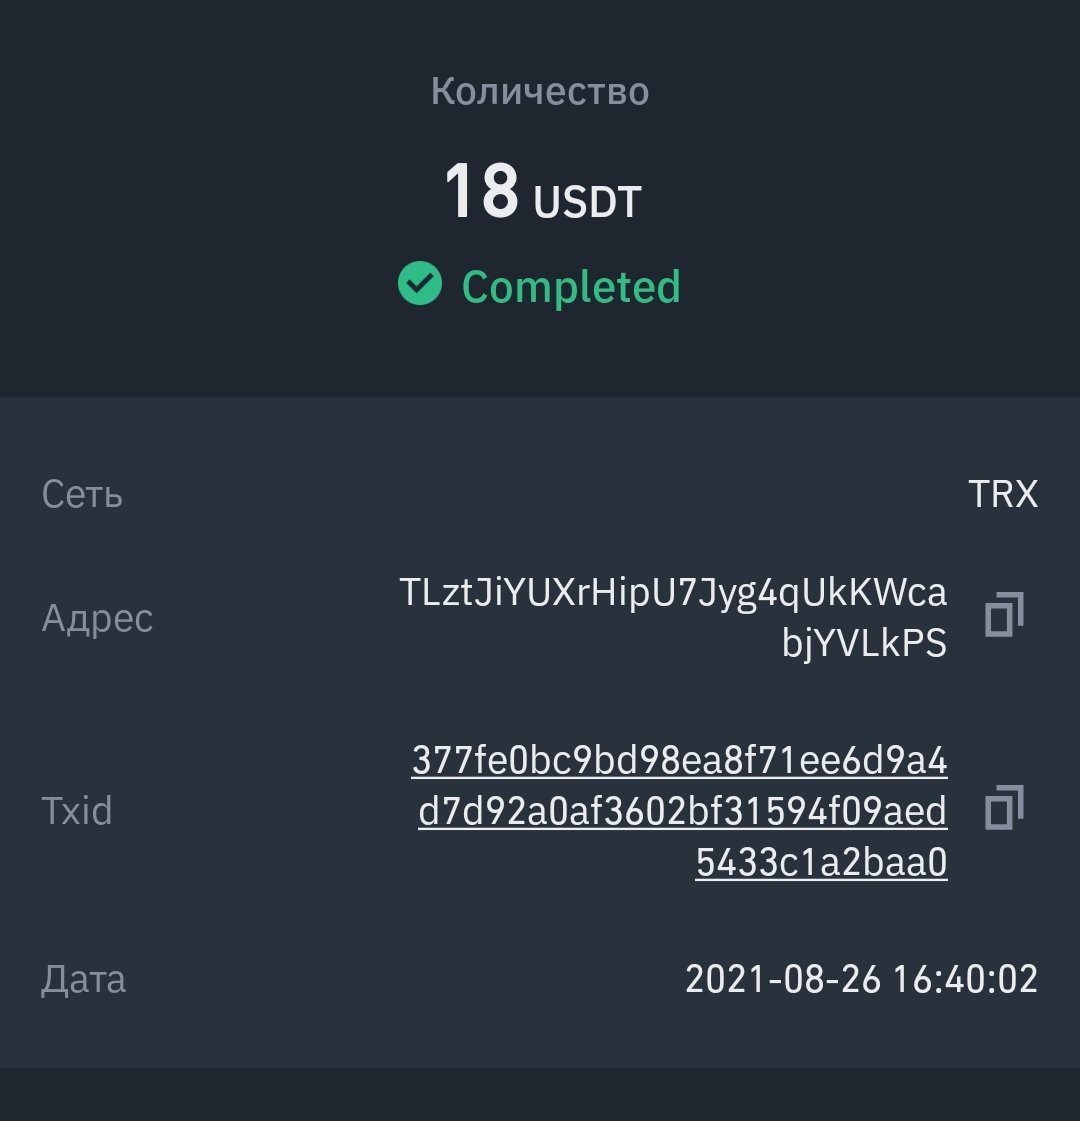Tap the Сеть label

pos(81,494)
